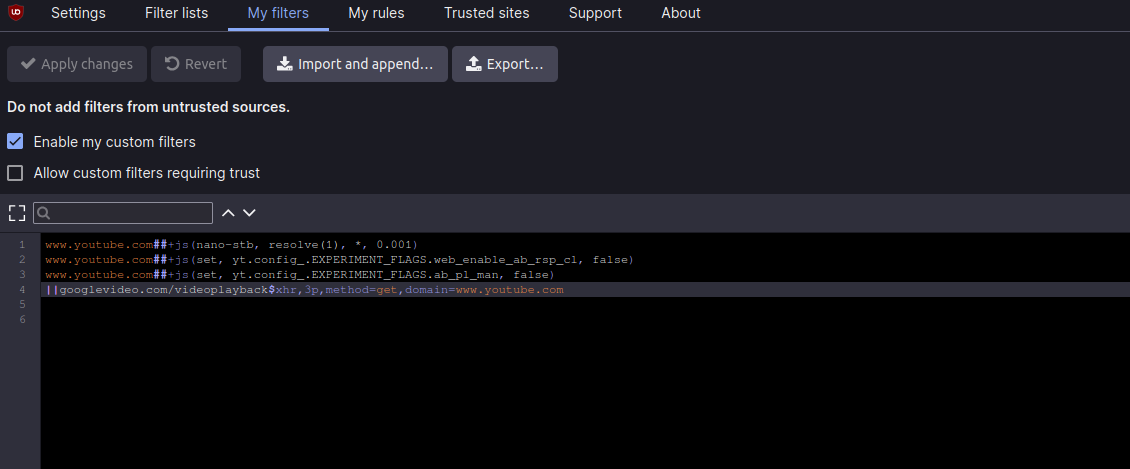Click line number 1 in gutter

pos(22,245)
